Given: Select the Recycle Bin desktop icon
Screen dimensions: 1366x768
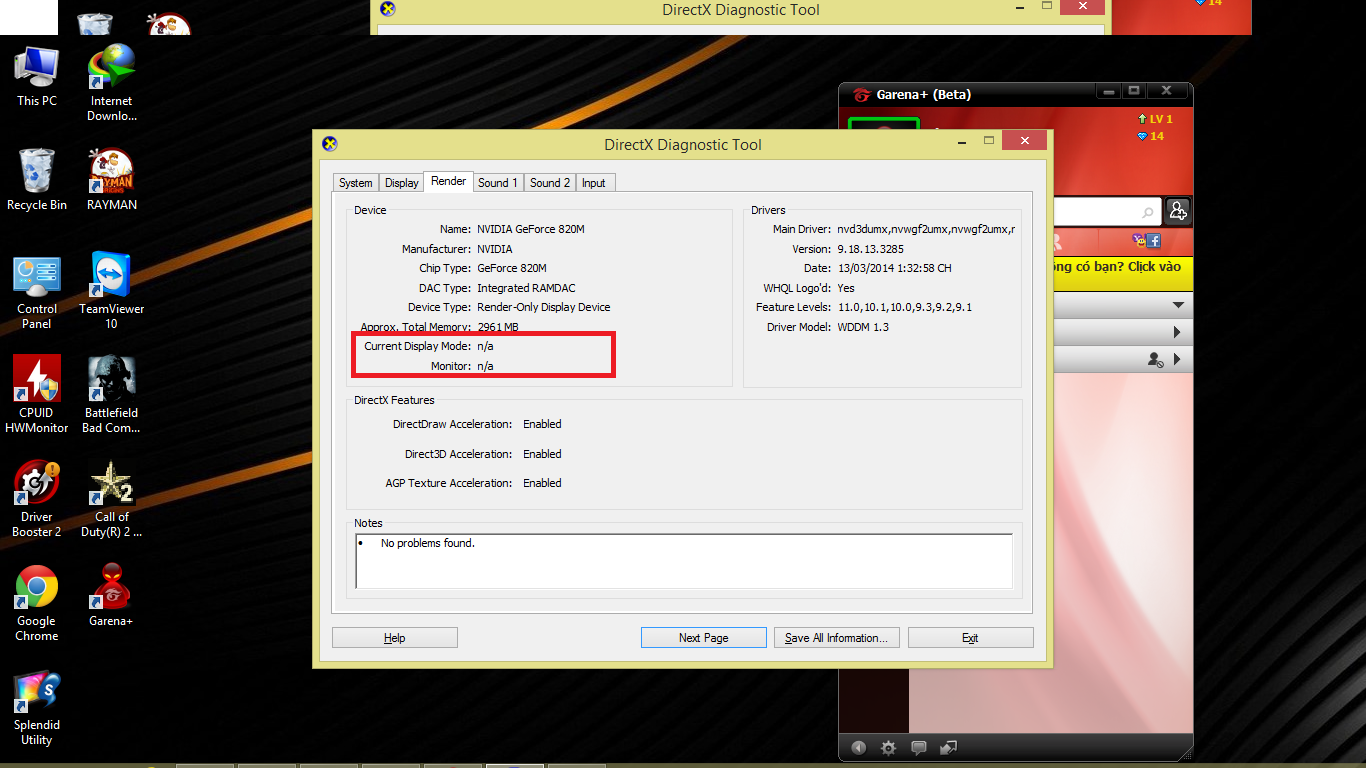Looking at the screenshot, I should [37, 180].
